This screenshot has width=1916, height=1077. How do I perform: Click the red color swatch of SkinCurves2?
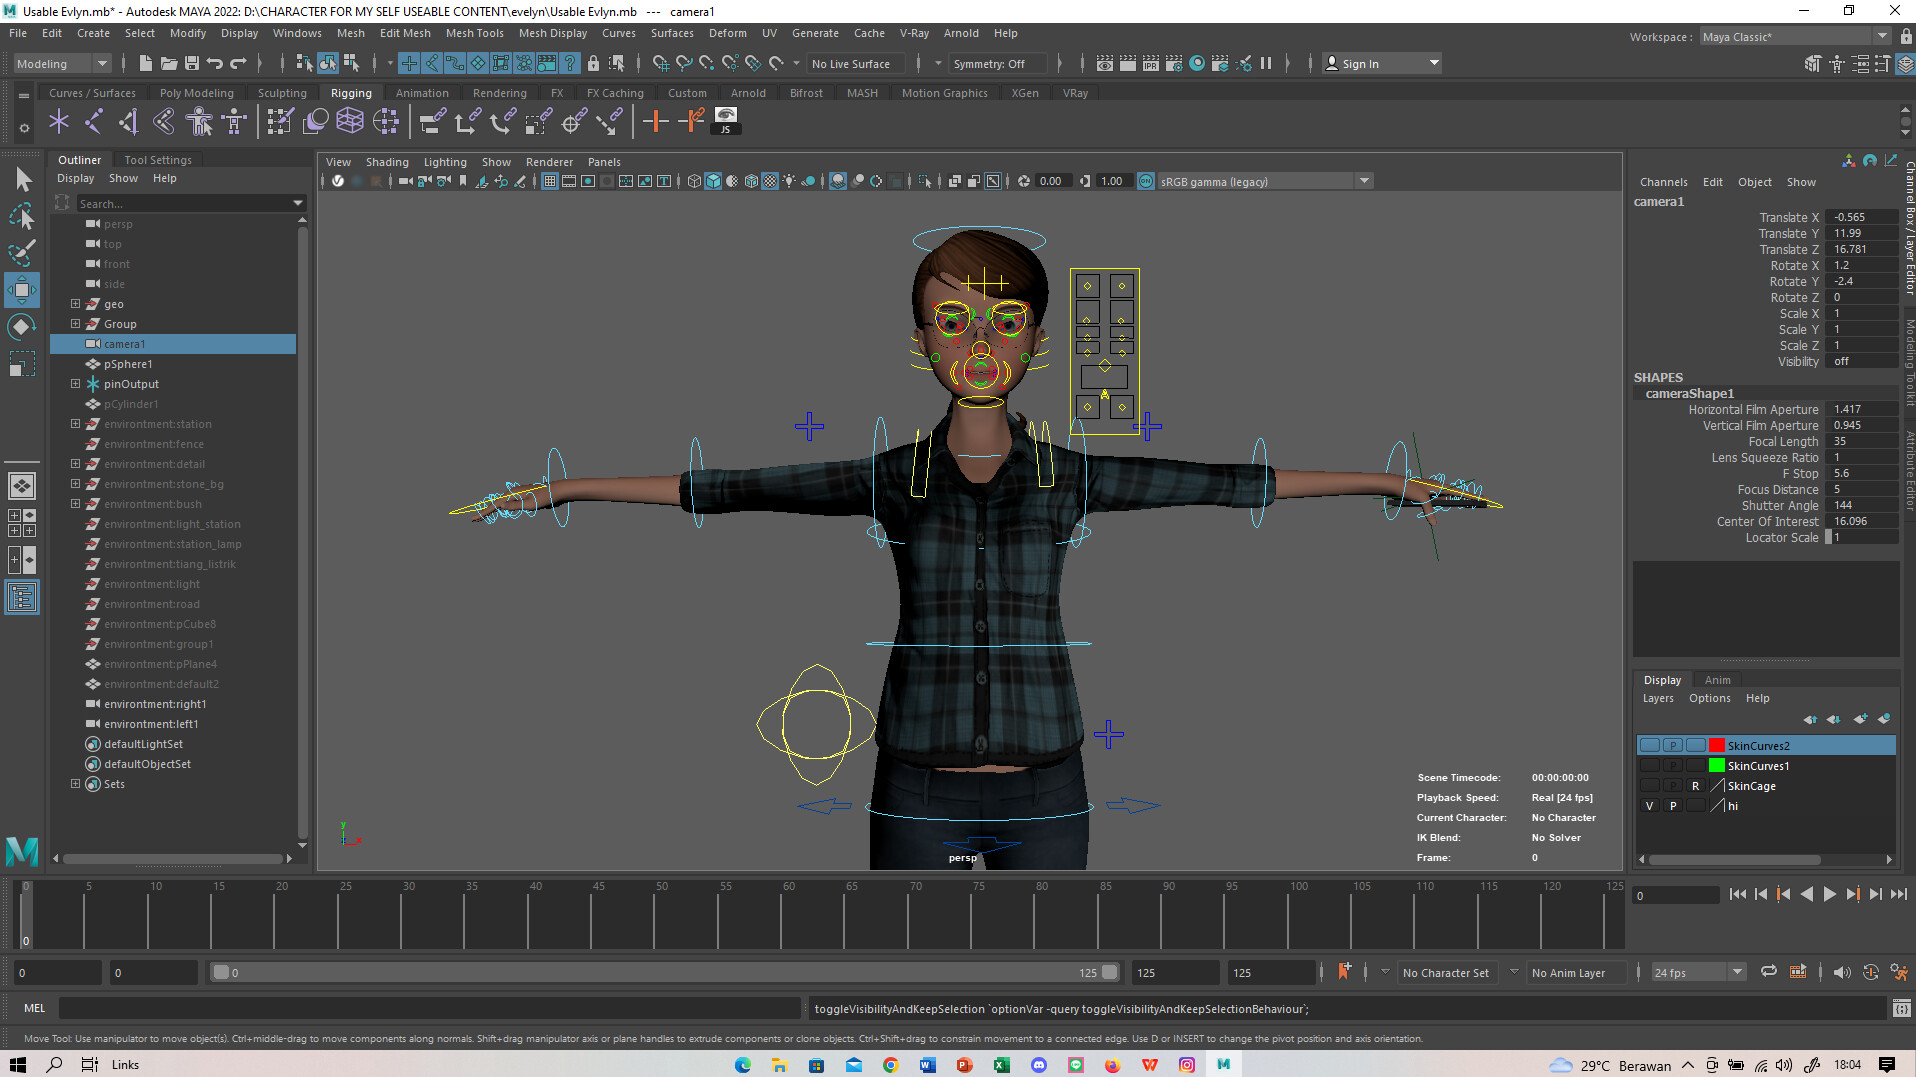coord(1717,744)
